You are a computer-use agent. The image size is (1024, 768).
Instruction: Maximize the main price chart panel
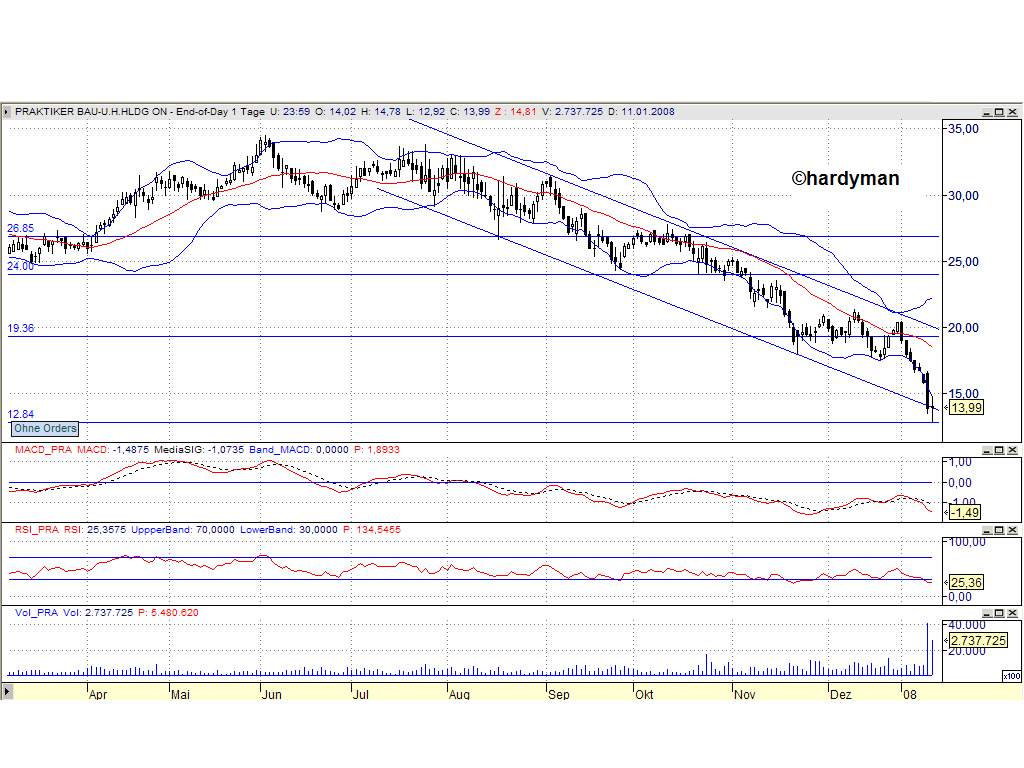tap(1000, 111)
